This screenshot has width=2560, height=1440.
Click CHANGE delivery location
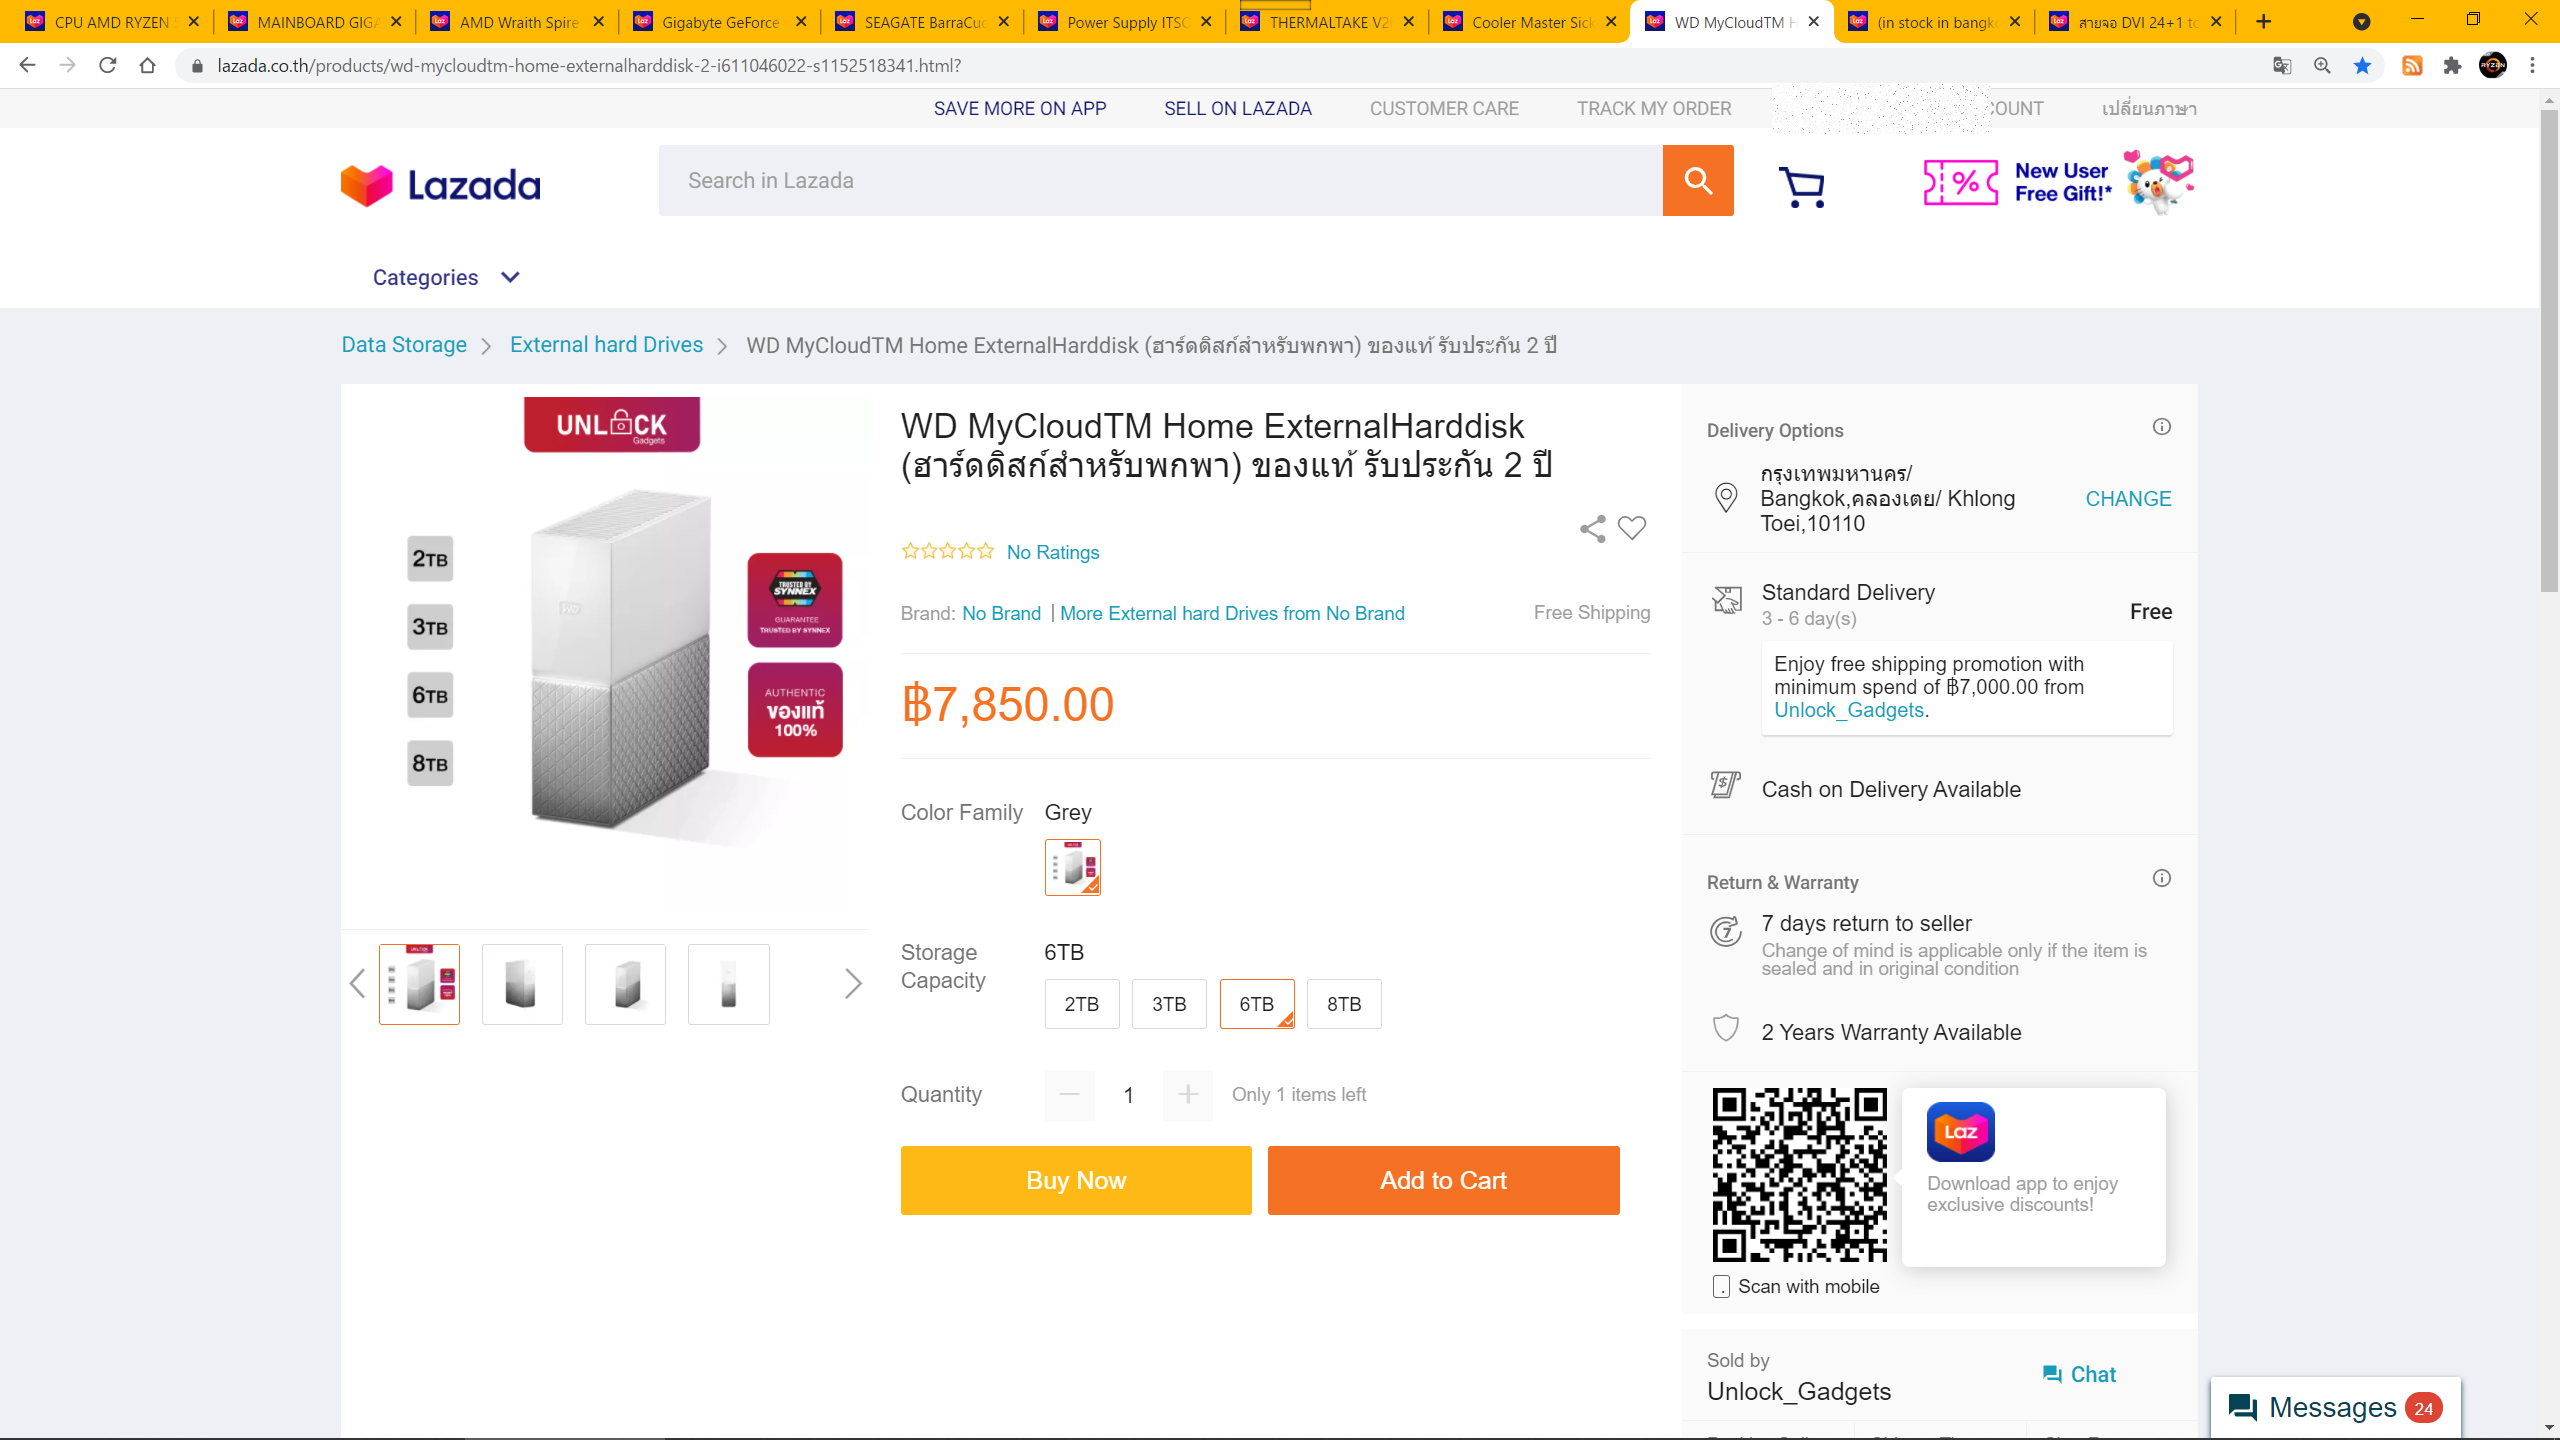pyautogui.click(x=2128, y=499)
